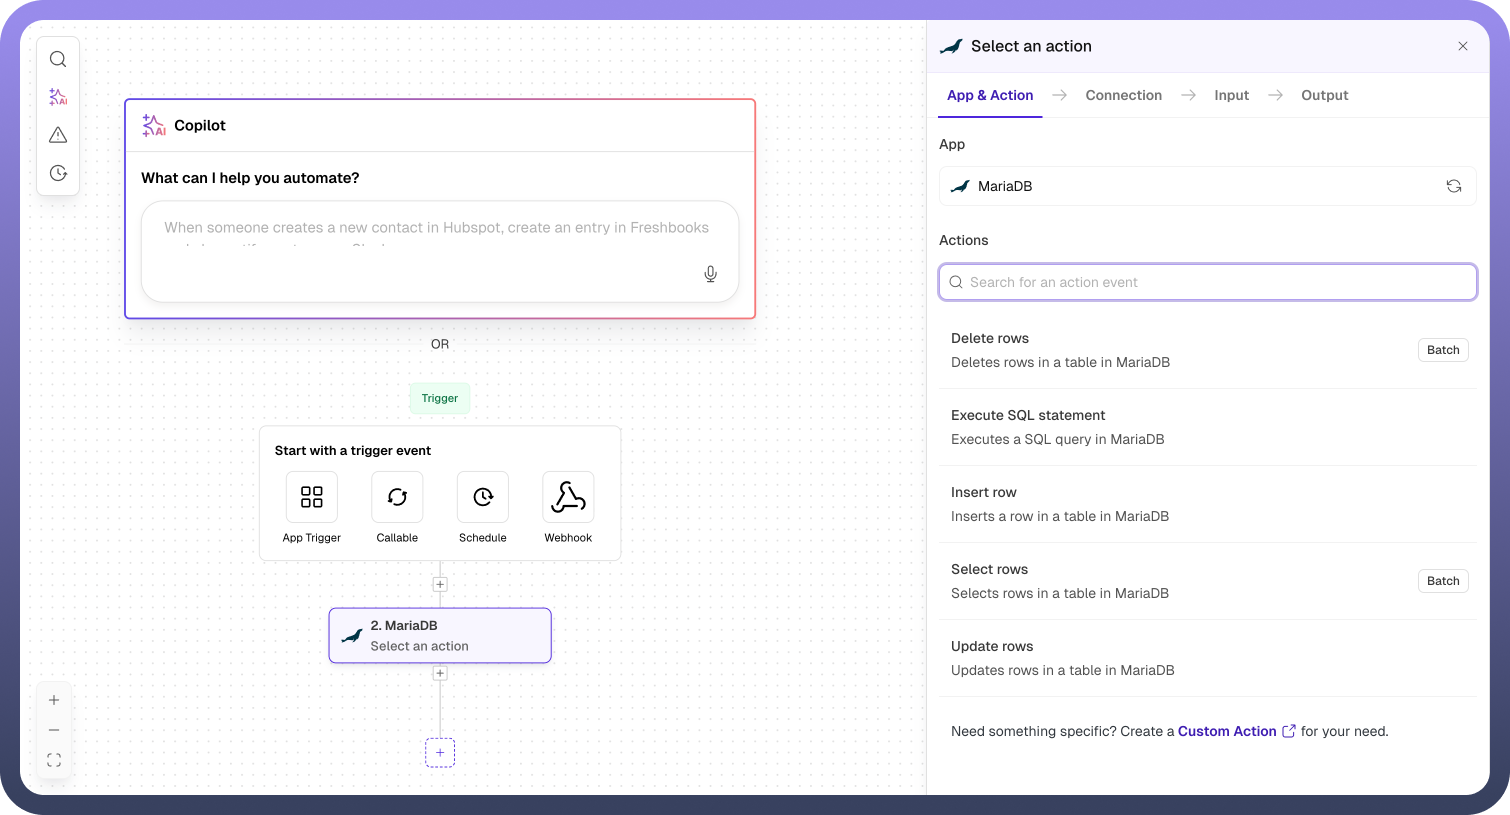1510x815 pixels.
Task: Zoom out on the canvas
Action: coord(54,730)
